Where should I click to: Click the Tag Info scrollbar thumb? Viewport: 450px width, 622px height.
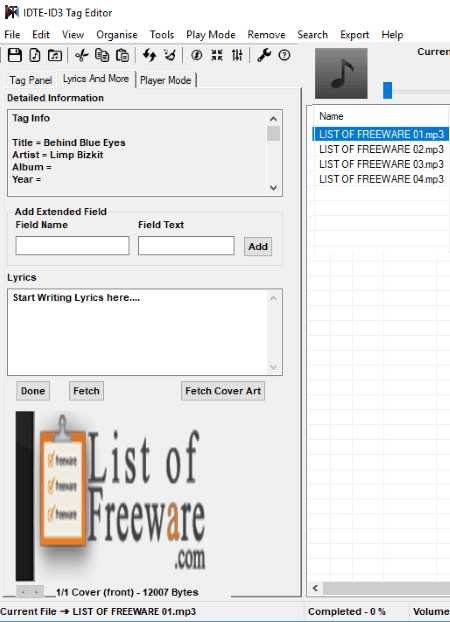point(273,133)
